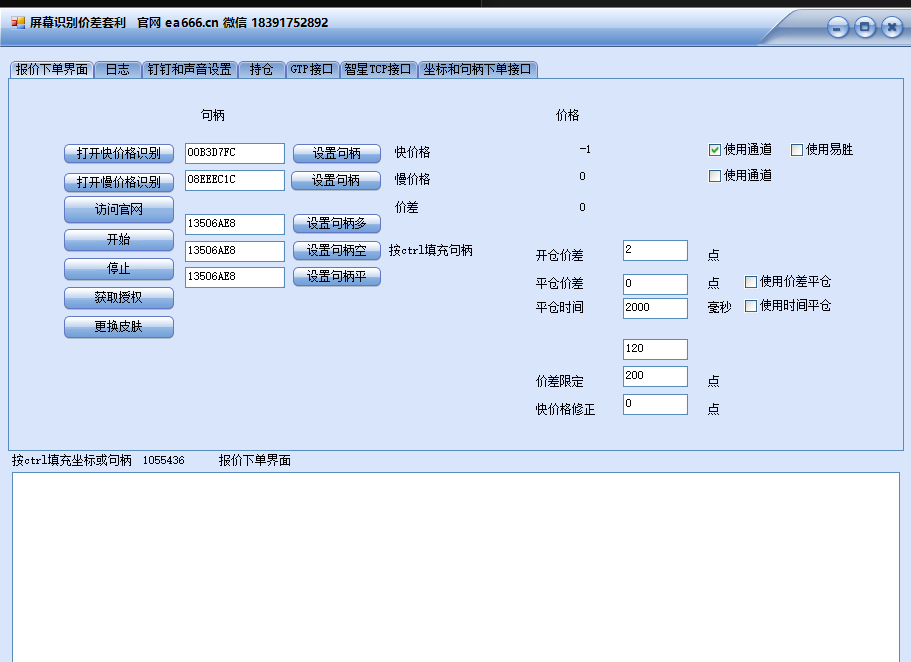Switch to the 持仓 tab
Image resolution: width=911 pixels, height=662 pixels.
[x=261, y=70]
